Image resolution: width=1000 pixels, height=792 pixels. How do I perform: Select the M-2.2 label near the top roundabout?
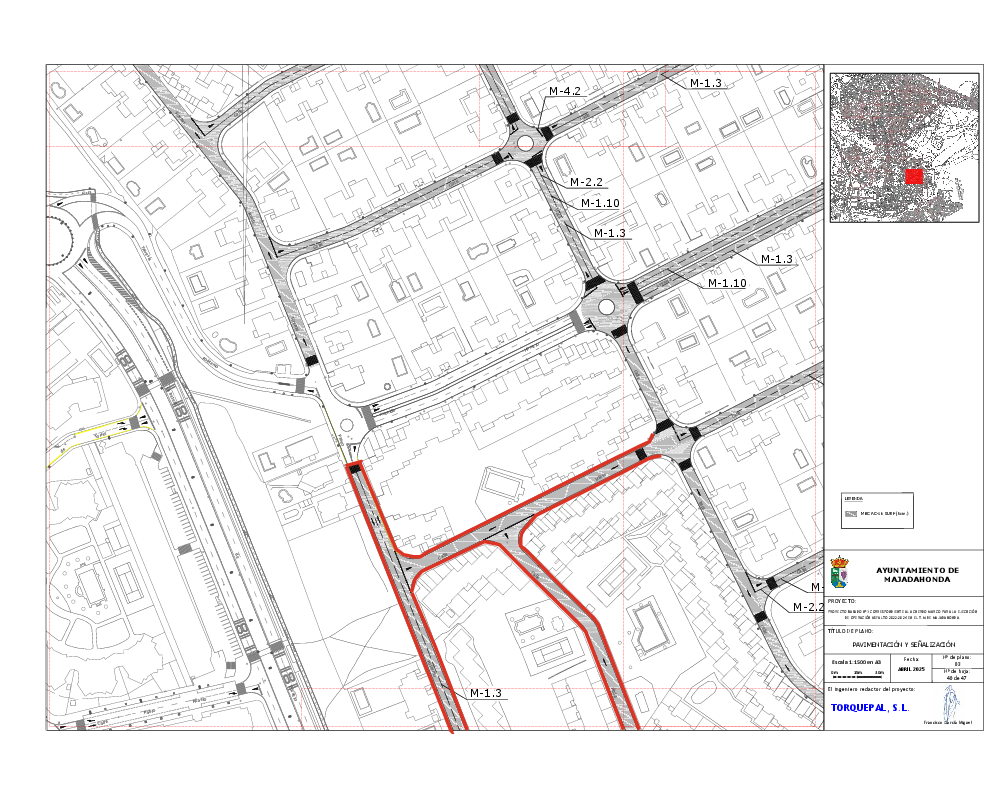click(x=586, y=182)
